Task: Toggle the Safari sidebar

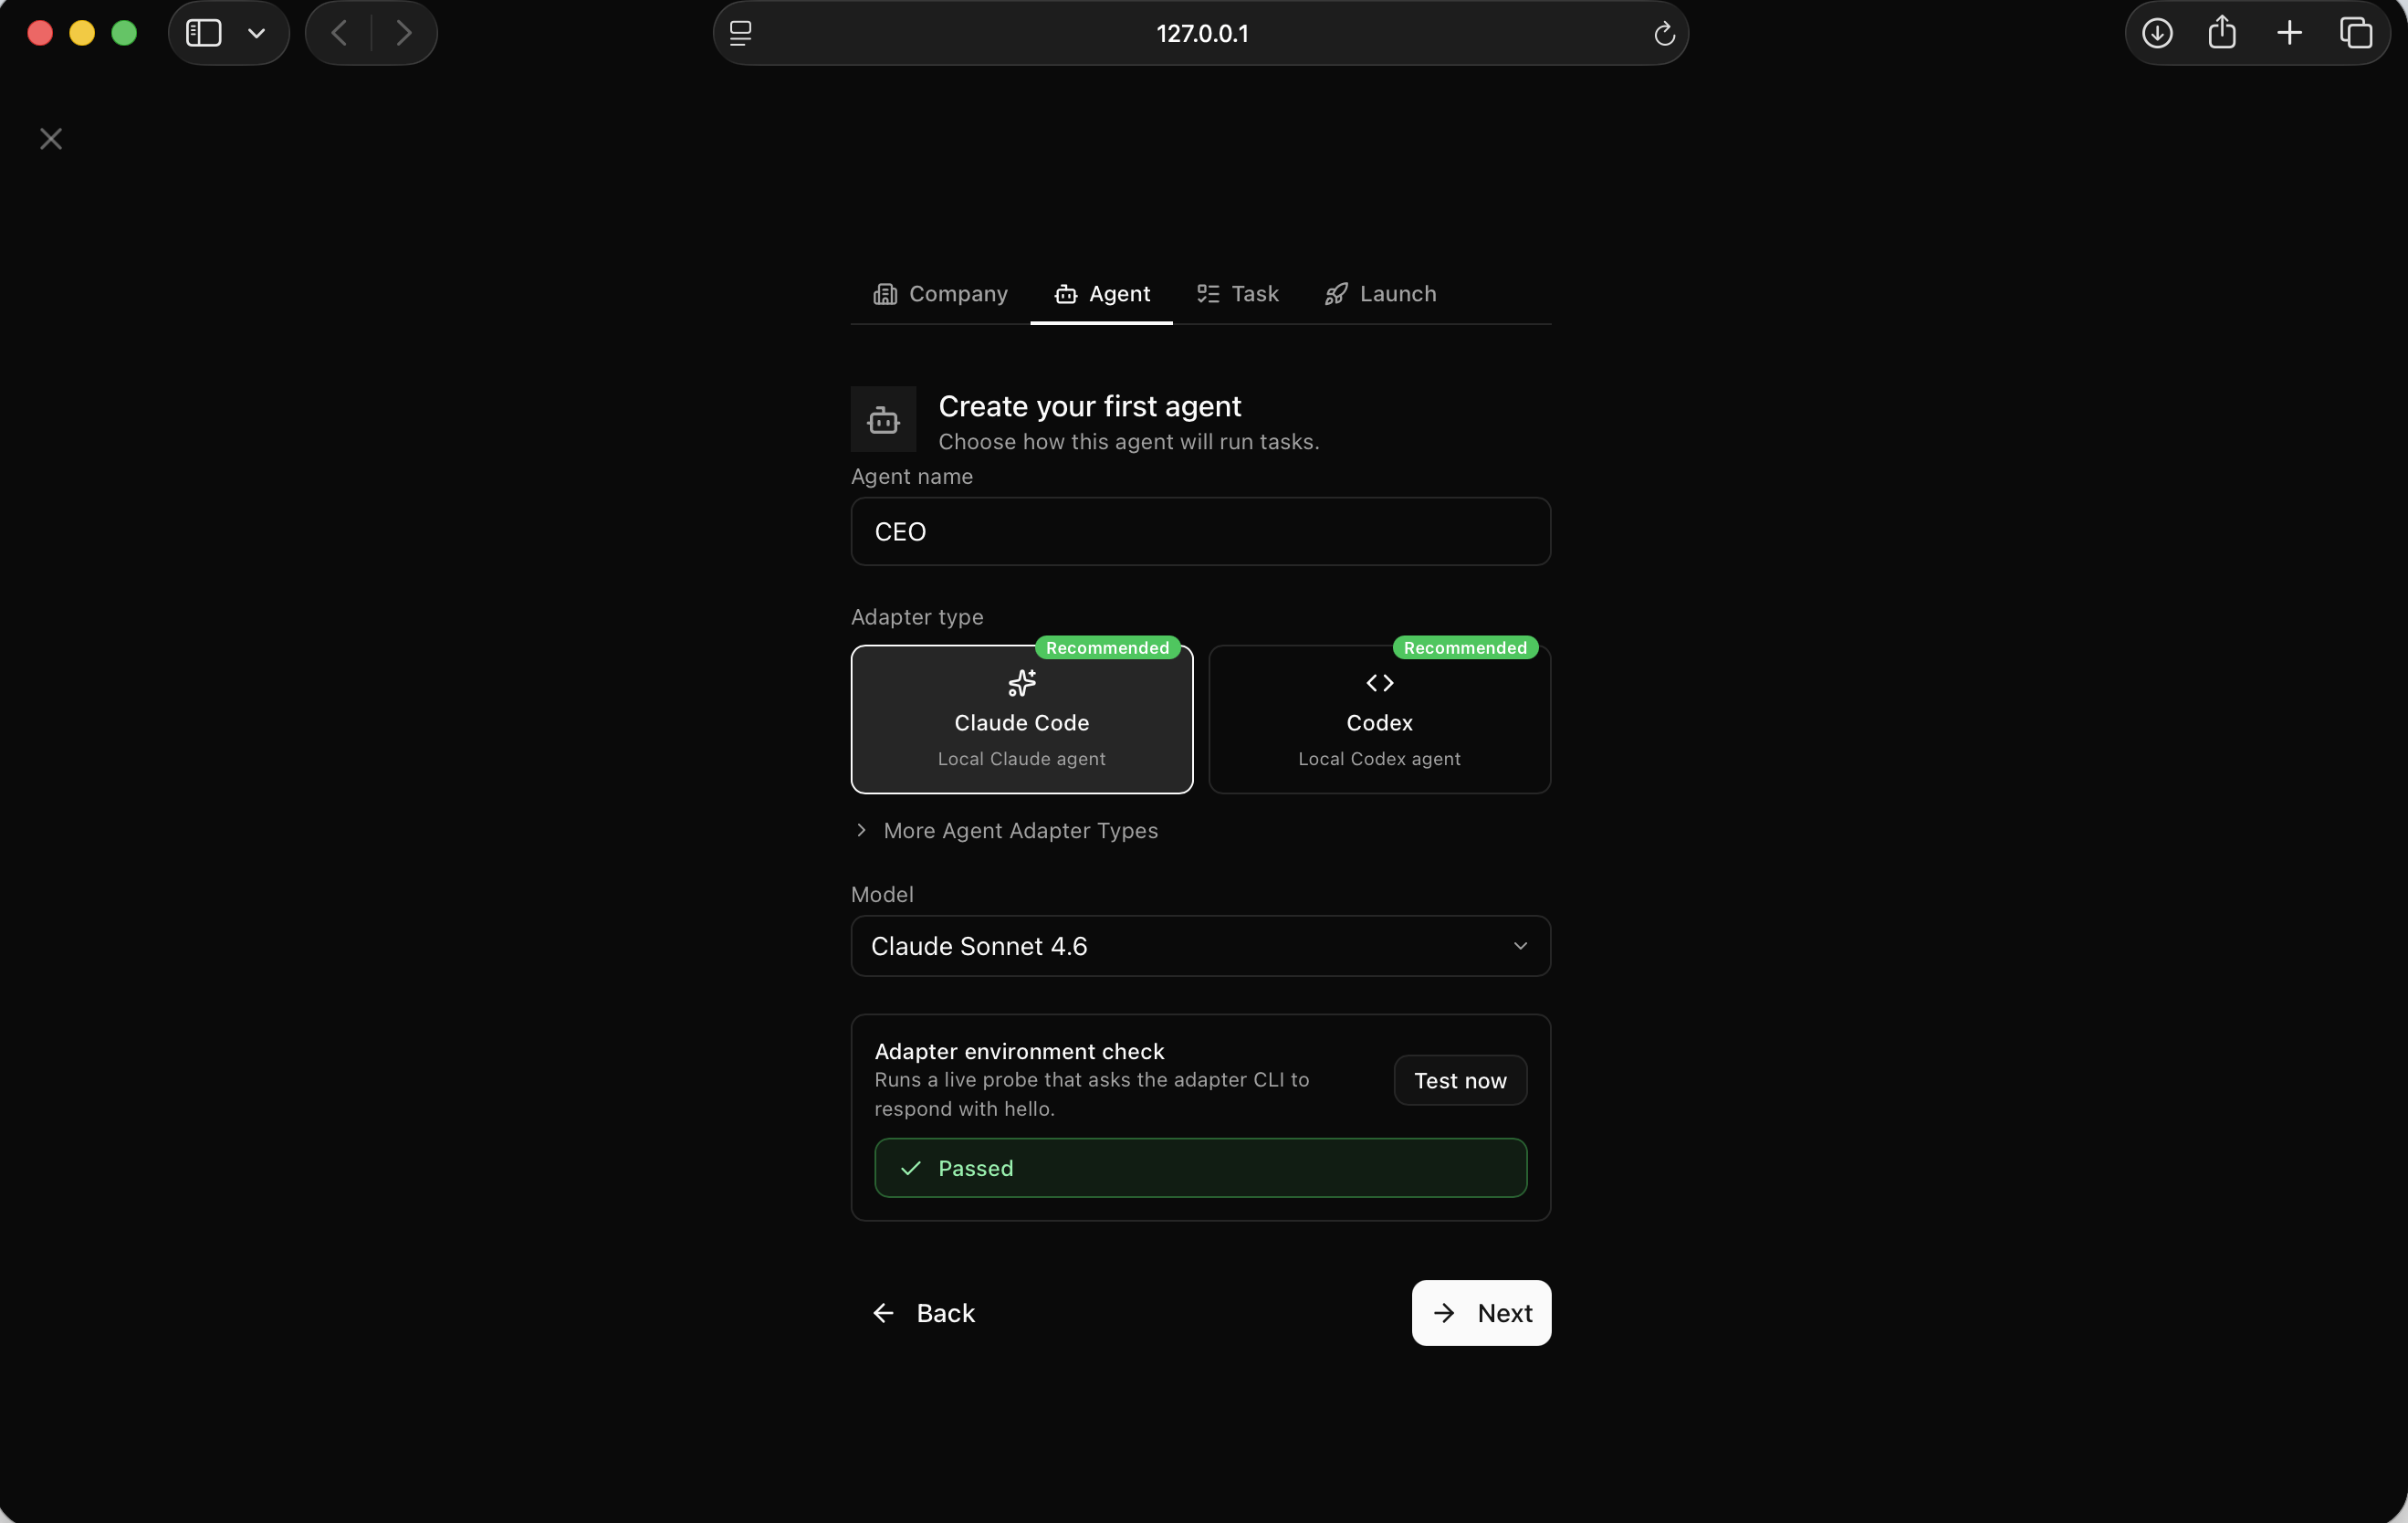Action: [202, 32]
